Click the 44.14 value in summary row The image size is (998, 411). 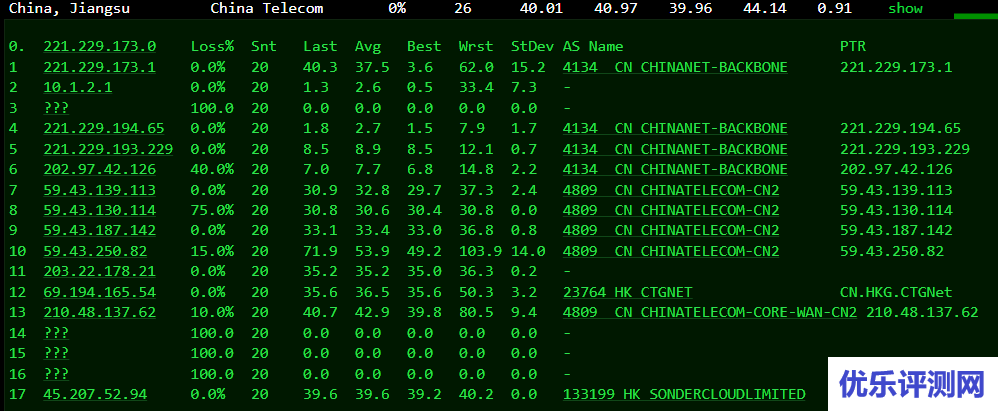pos(764,8)
